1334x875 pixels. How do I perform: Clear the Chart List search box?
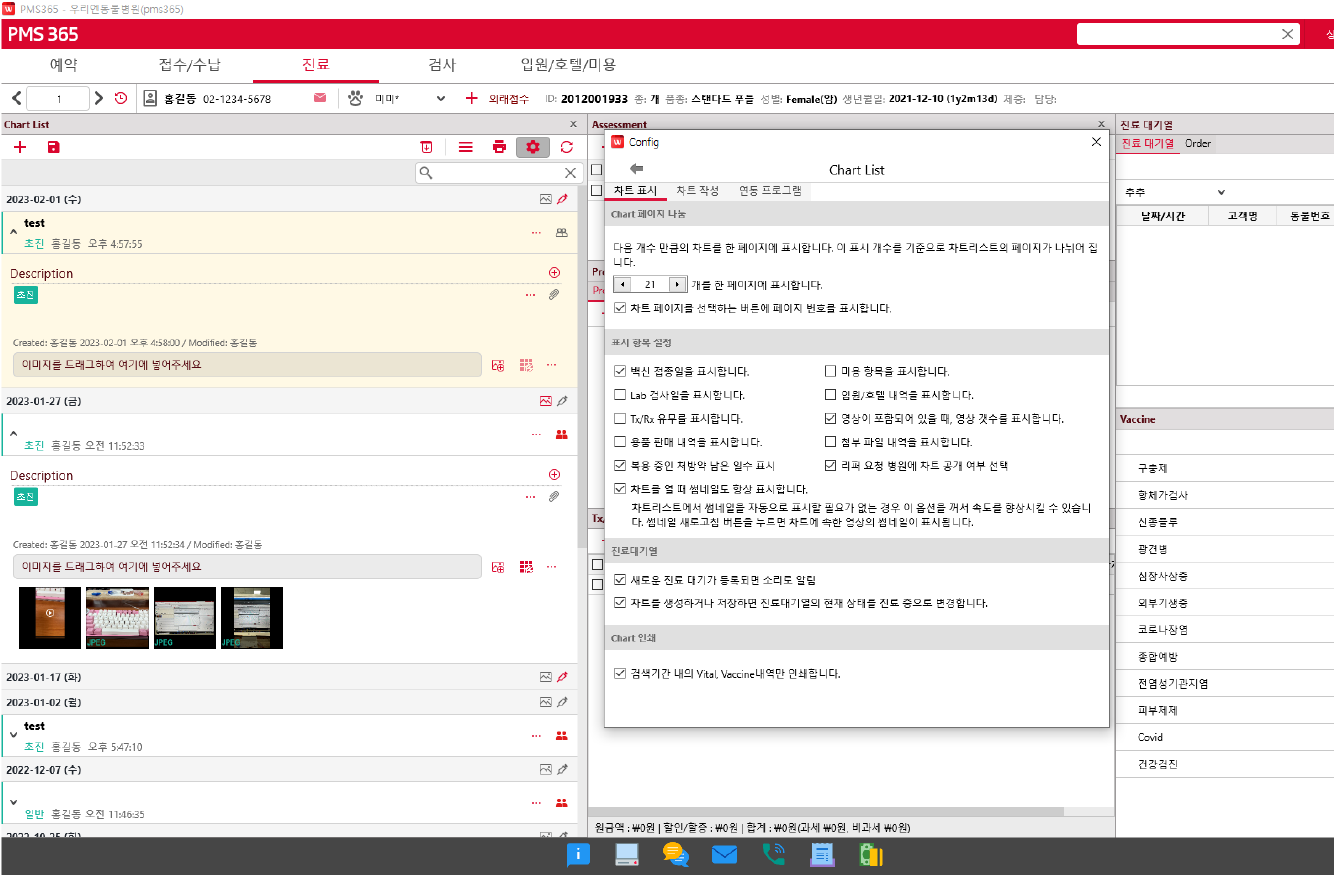[569, 173]
